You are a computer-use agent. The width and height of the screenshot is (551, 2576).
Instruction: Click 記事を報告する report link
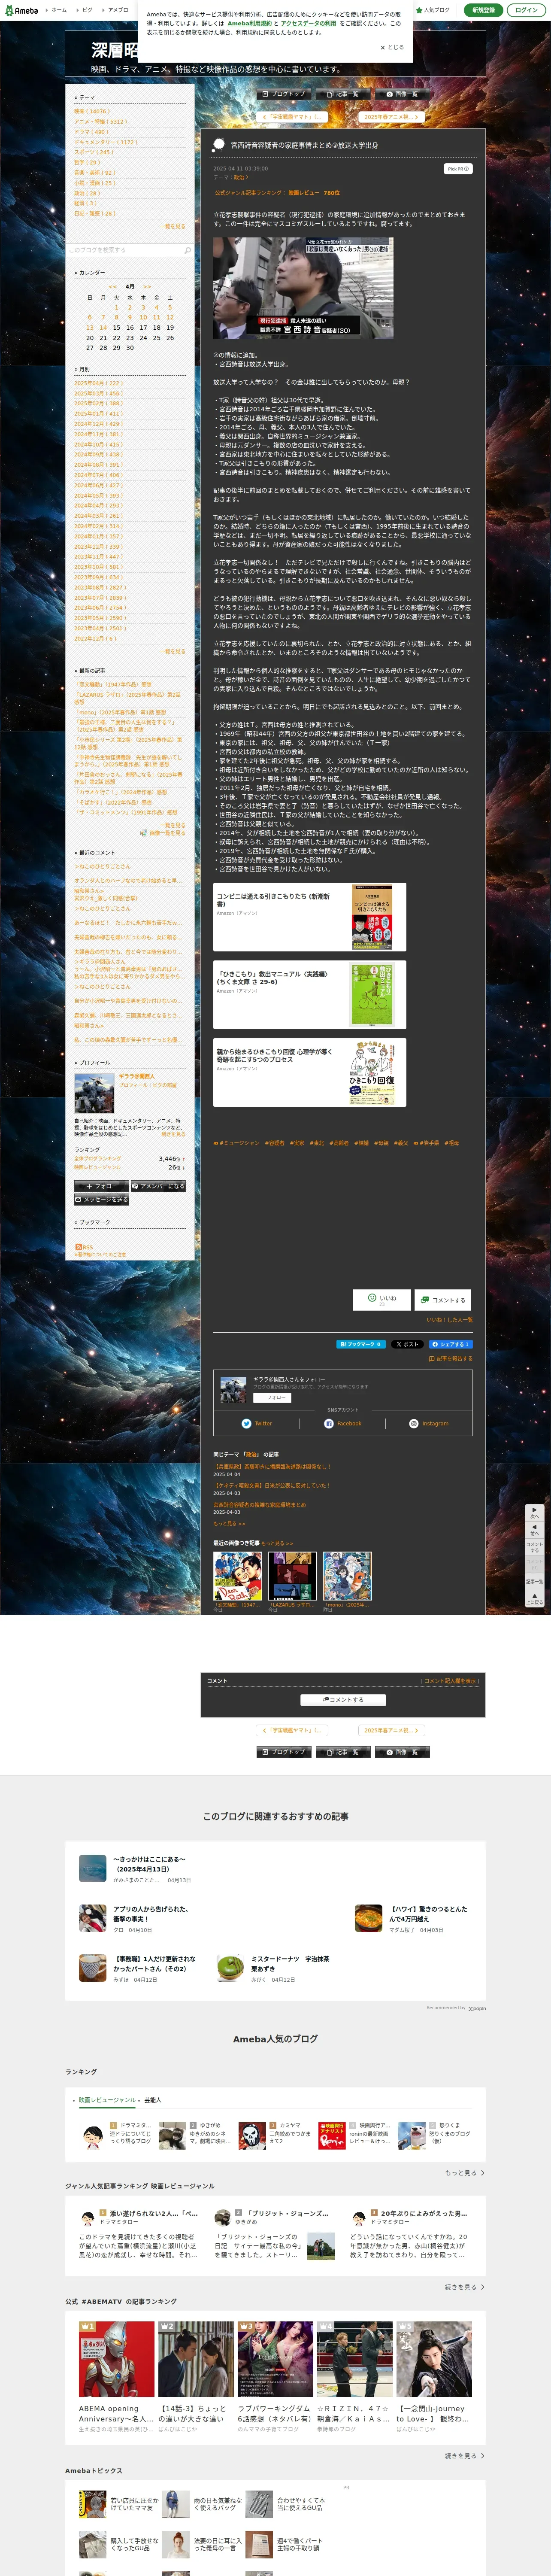coord(450,1358)
